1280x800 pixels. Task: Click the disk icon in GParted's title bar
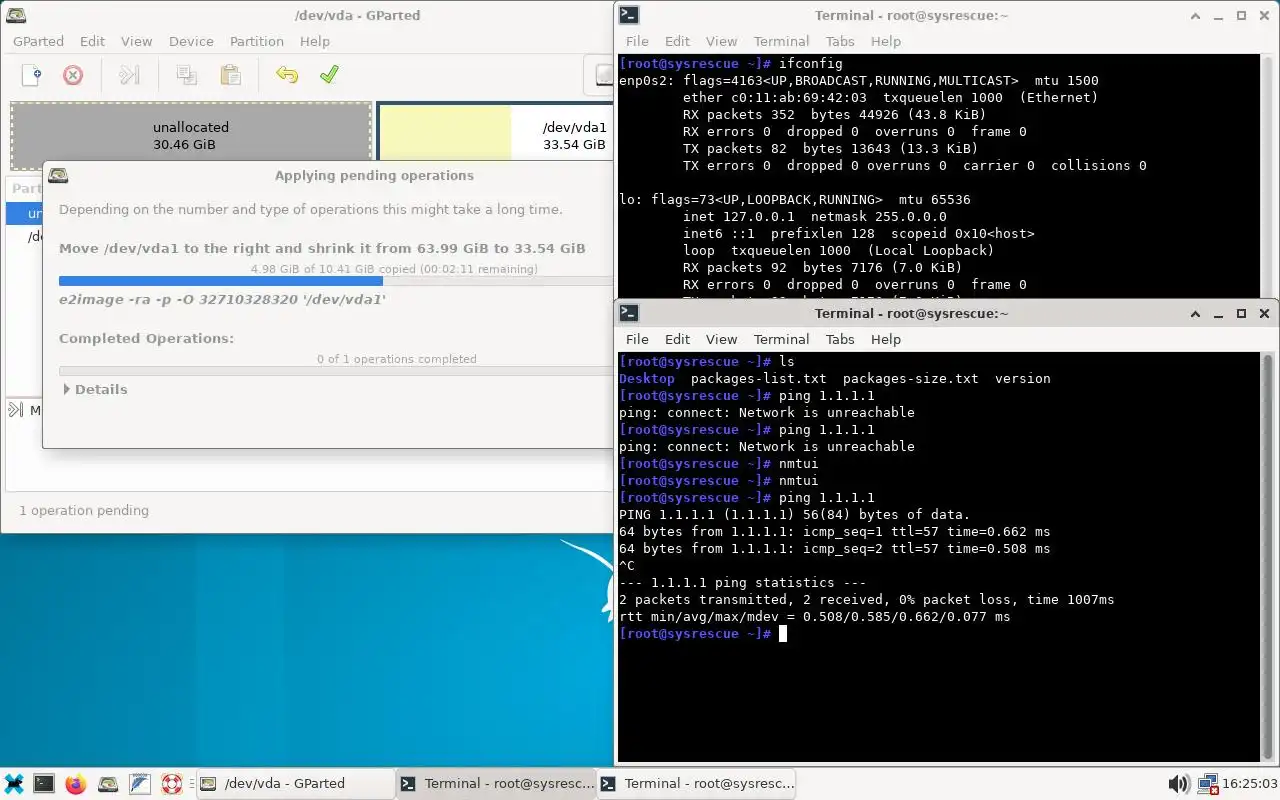17,15
